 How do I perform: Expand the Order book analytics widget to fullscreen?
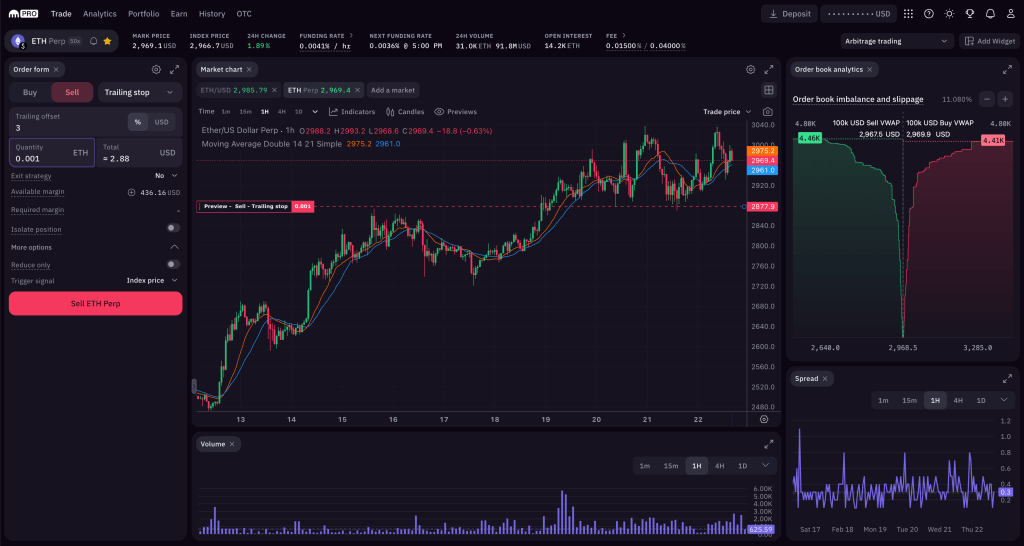pyautogui.click(x=1006, y=69)
